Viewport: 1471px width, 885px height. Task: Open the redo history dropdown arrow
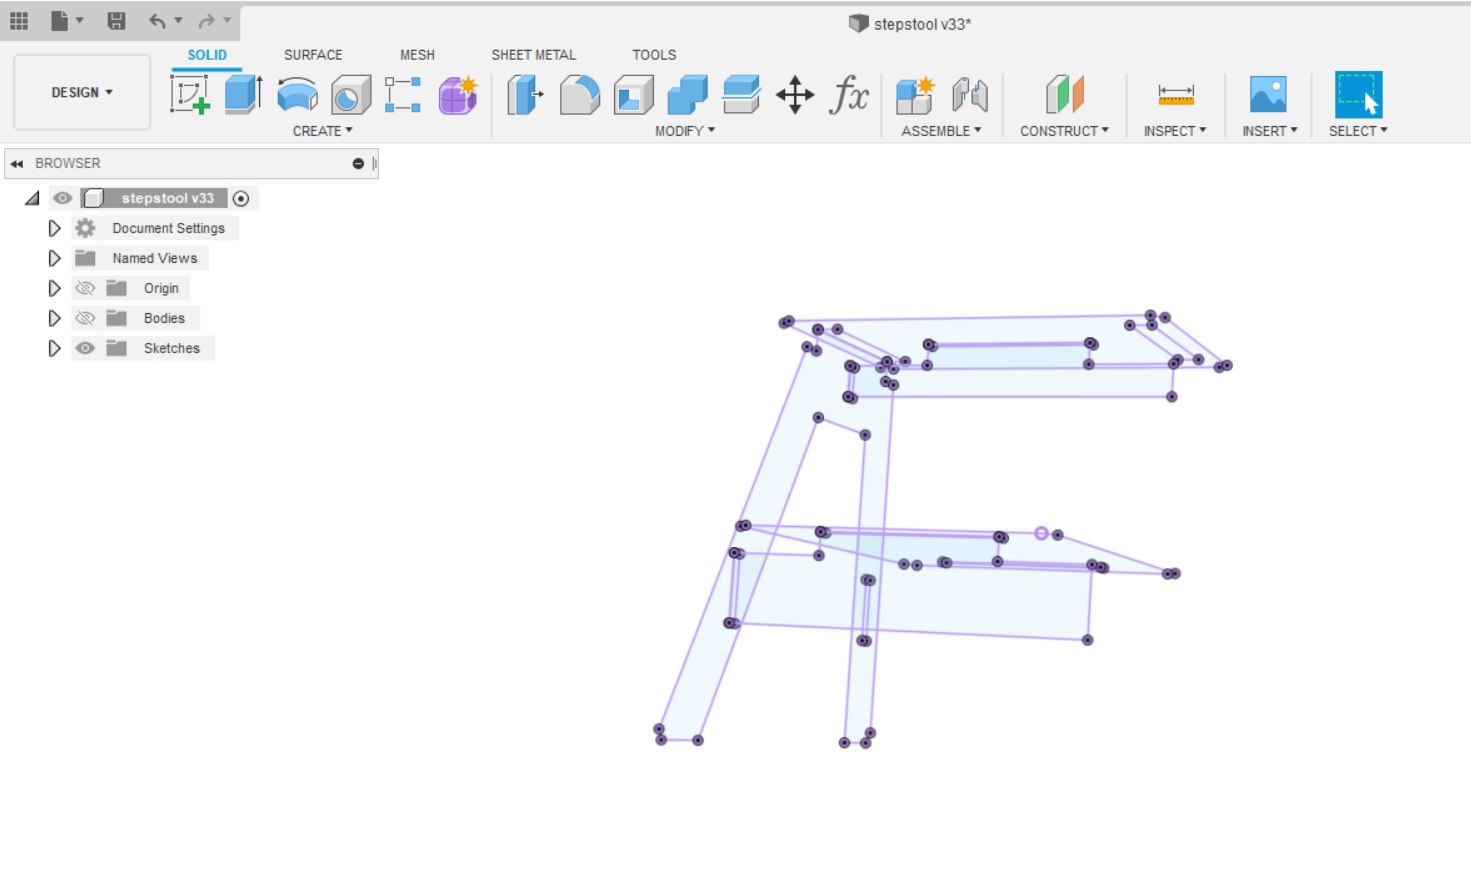227,20
